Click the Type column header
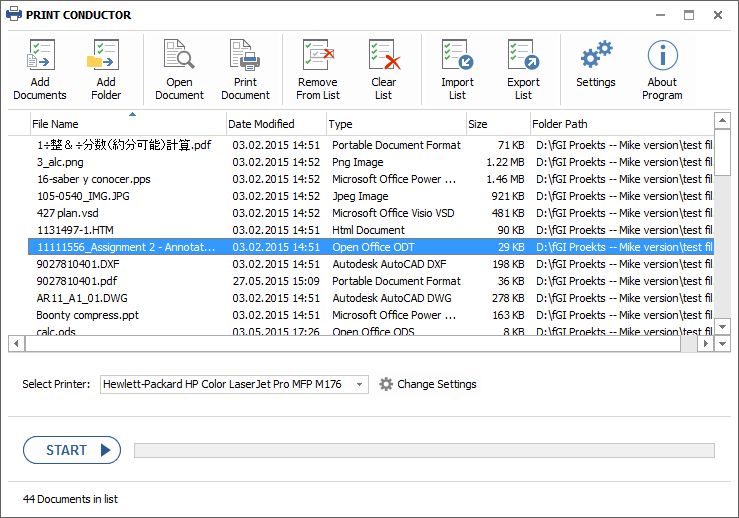 point(395,124)
